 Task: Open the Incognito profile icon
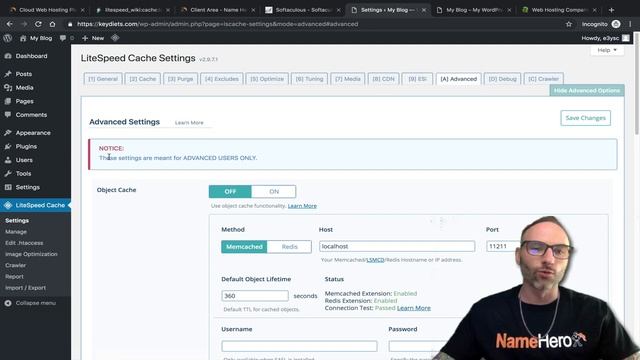pyautogui.click(x=616, y=24)
